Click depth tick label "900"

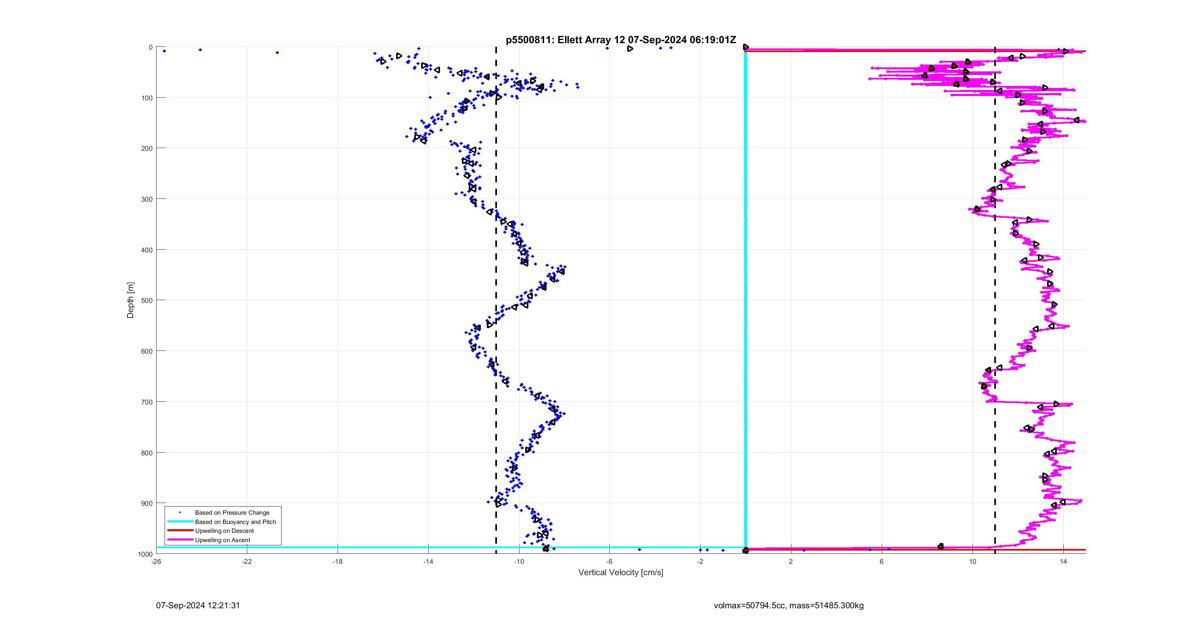146,503
